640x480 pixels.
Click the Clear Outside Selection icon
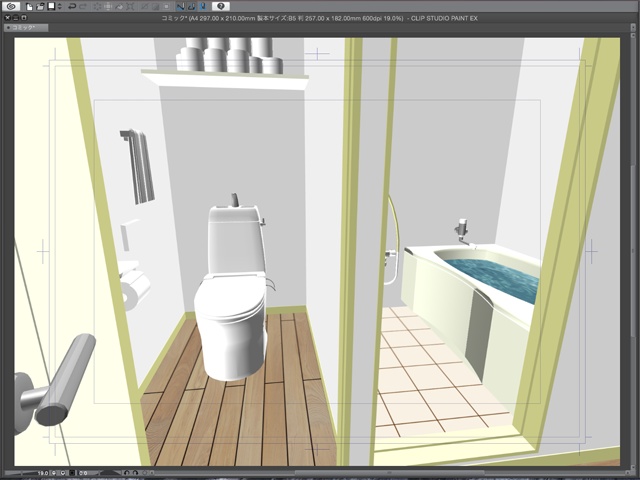click(108, 7)
